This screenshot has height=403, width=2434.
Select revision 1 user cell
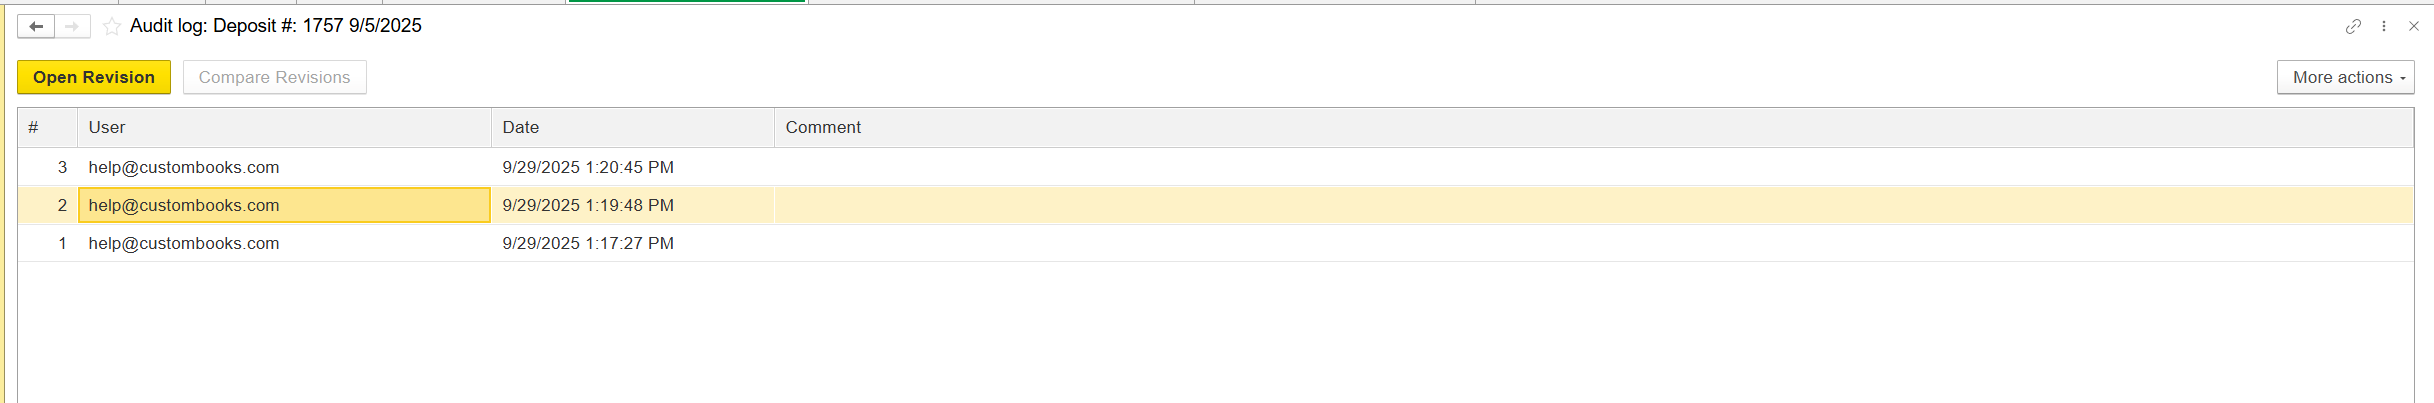tap(184, 243)
